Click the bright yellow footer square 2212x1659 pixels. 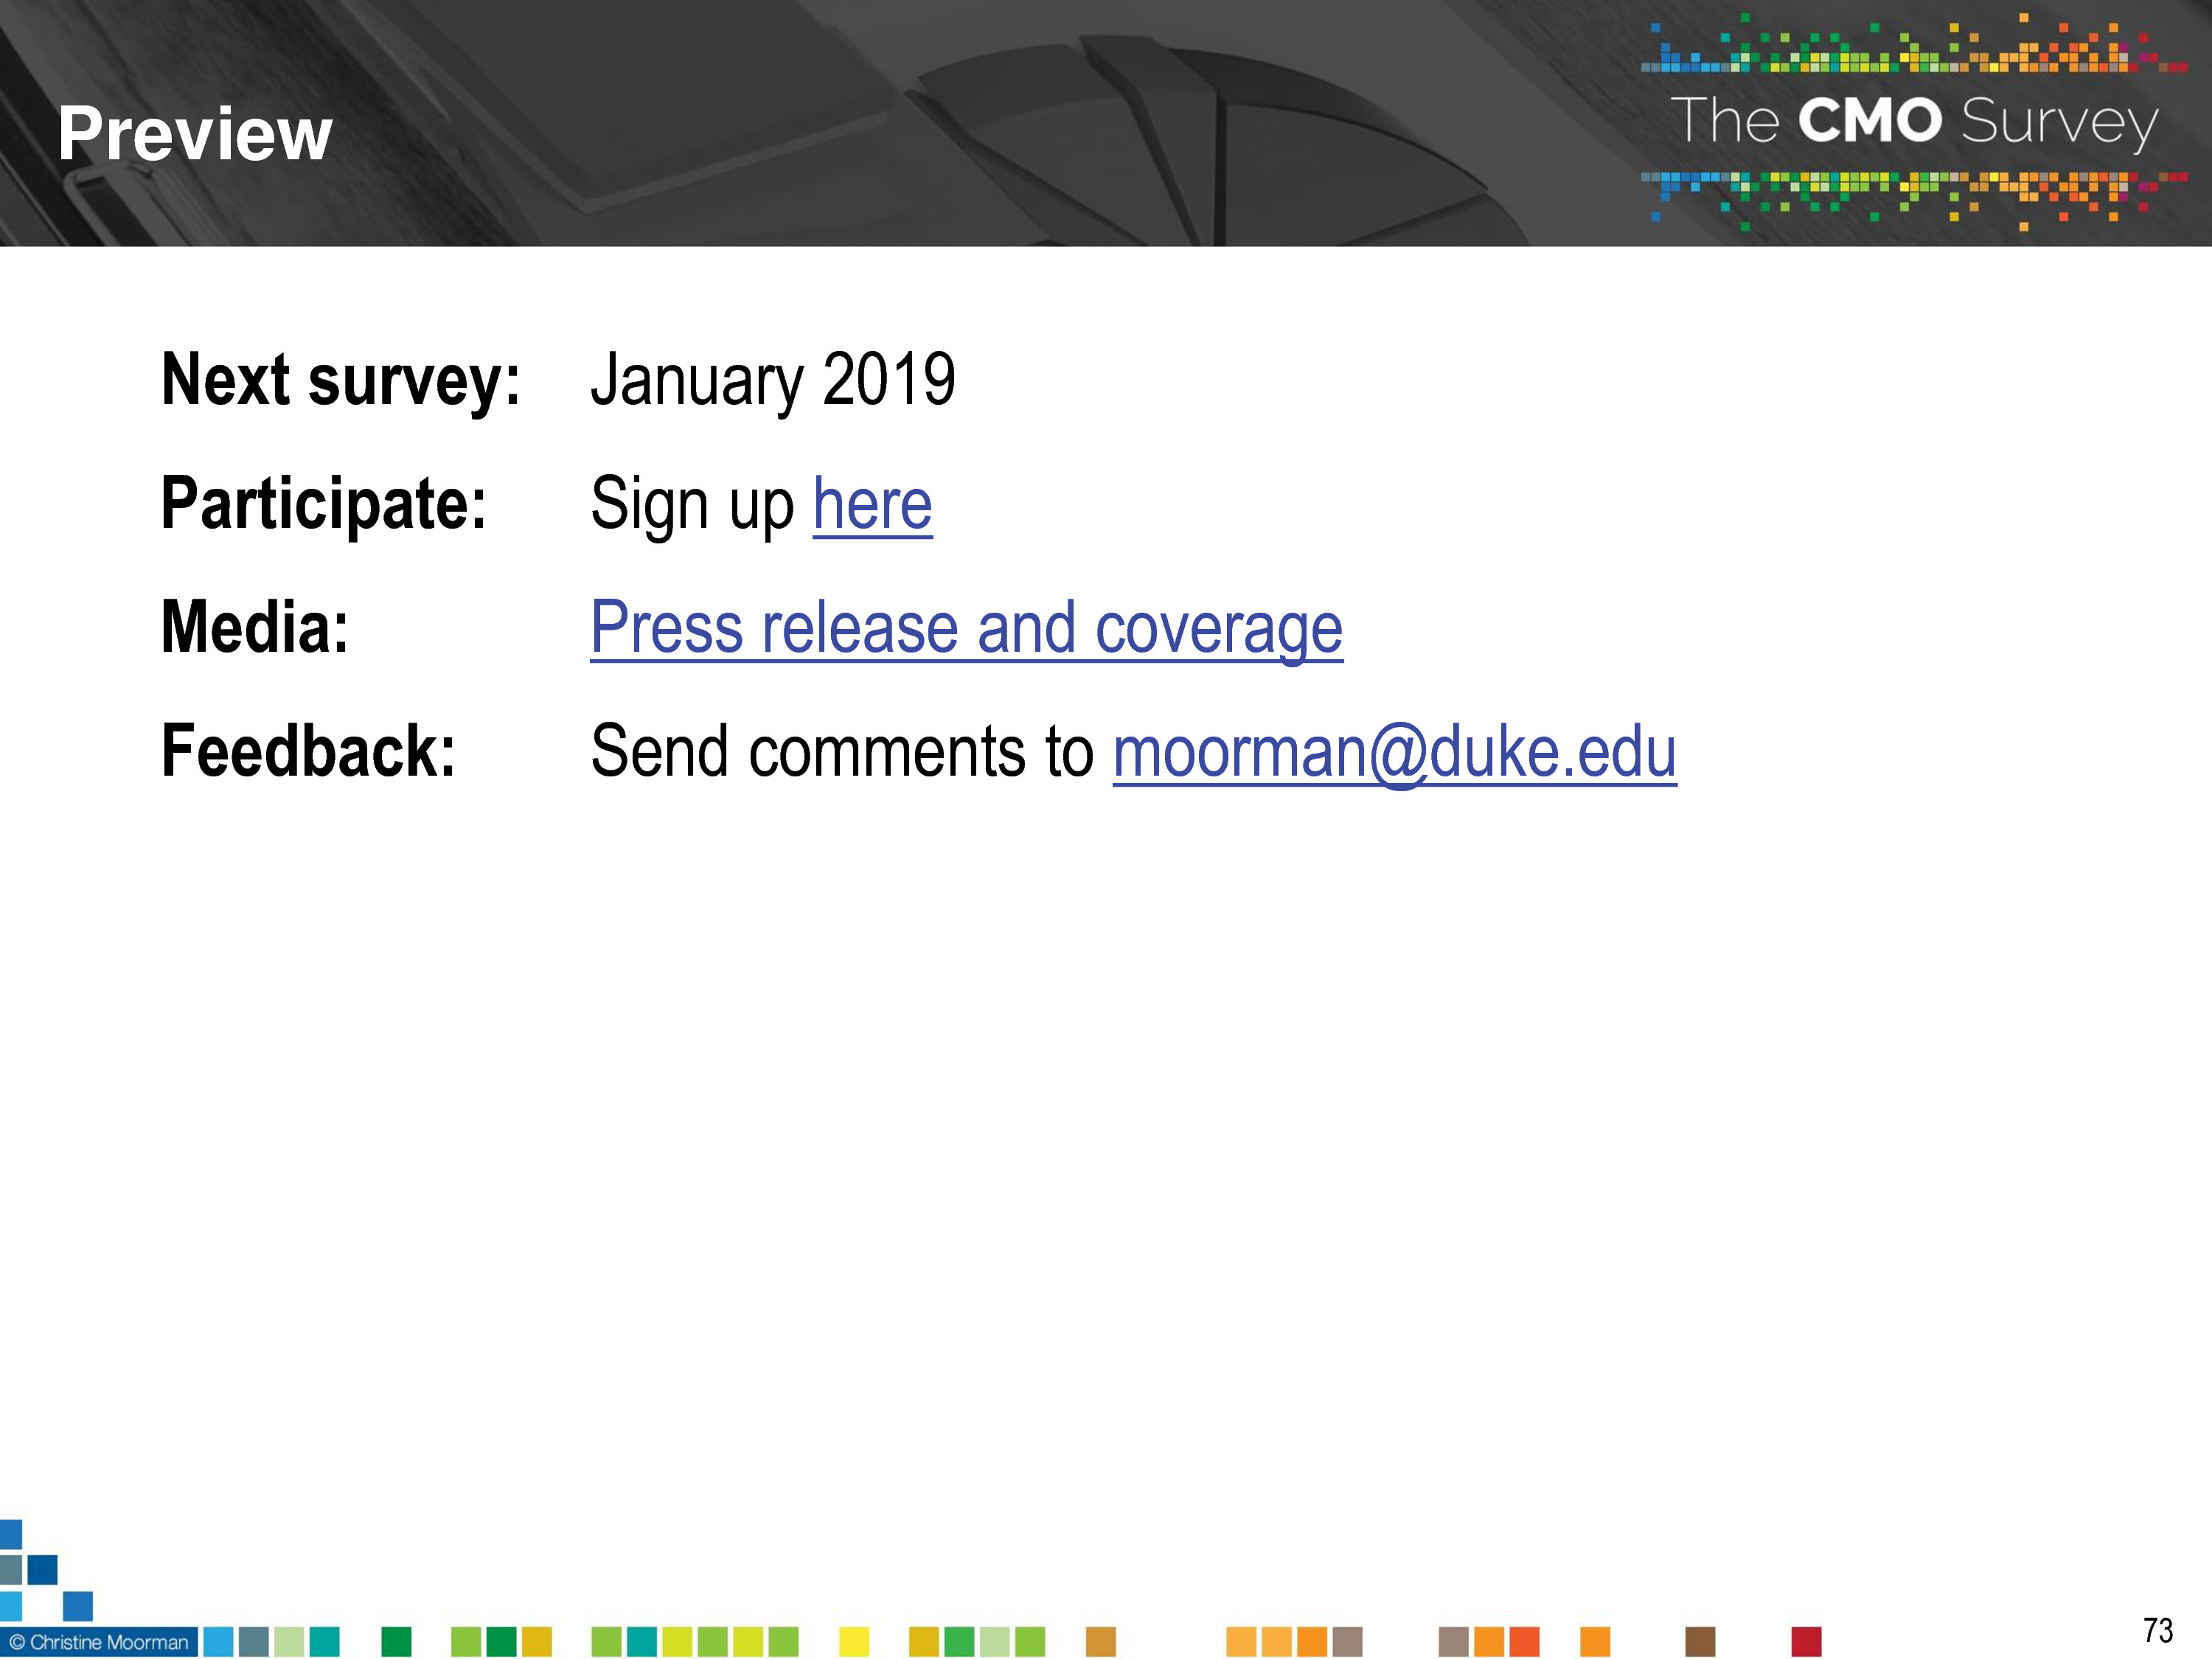coord(854,1642)
